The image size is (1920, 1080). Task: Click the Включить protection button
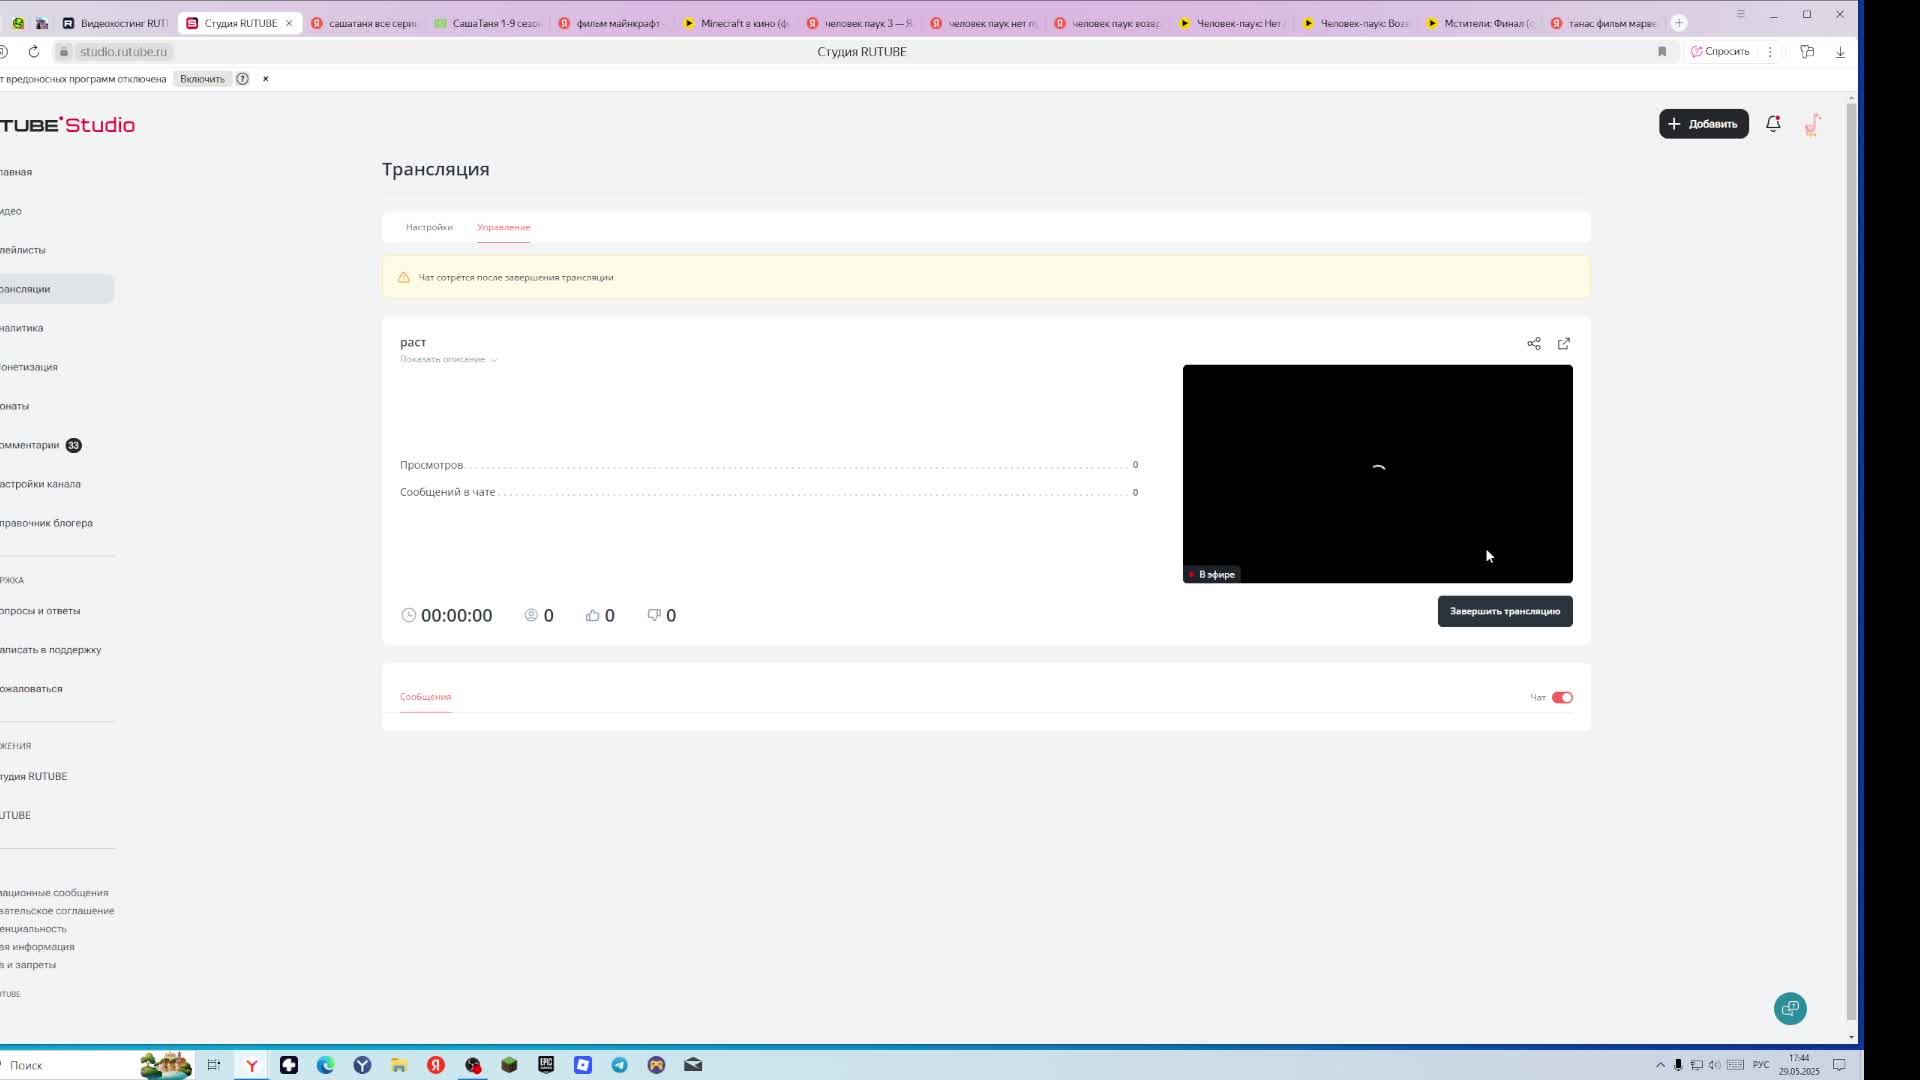pos(202,79)
